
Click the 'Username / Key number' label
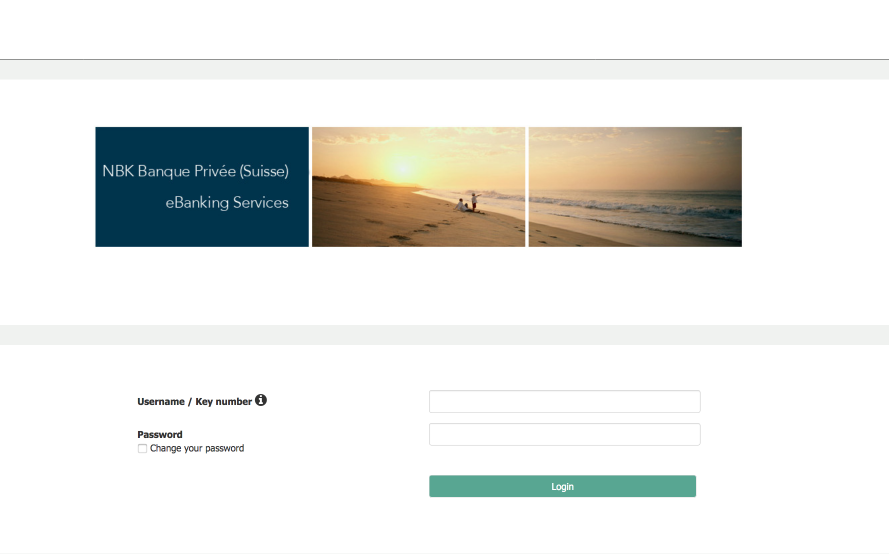click(194, 401)
